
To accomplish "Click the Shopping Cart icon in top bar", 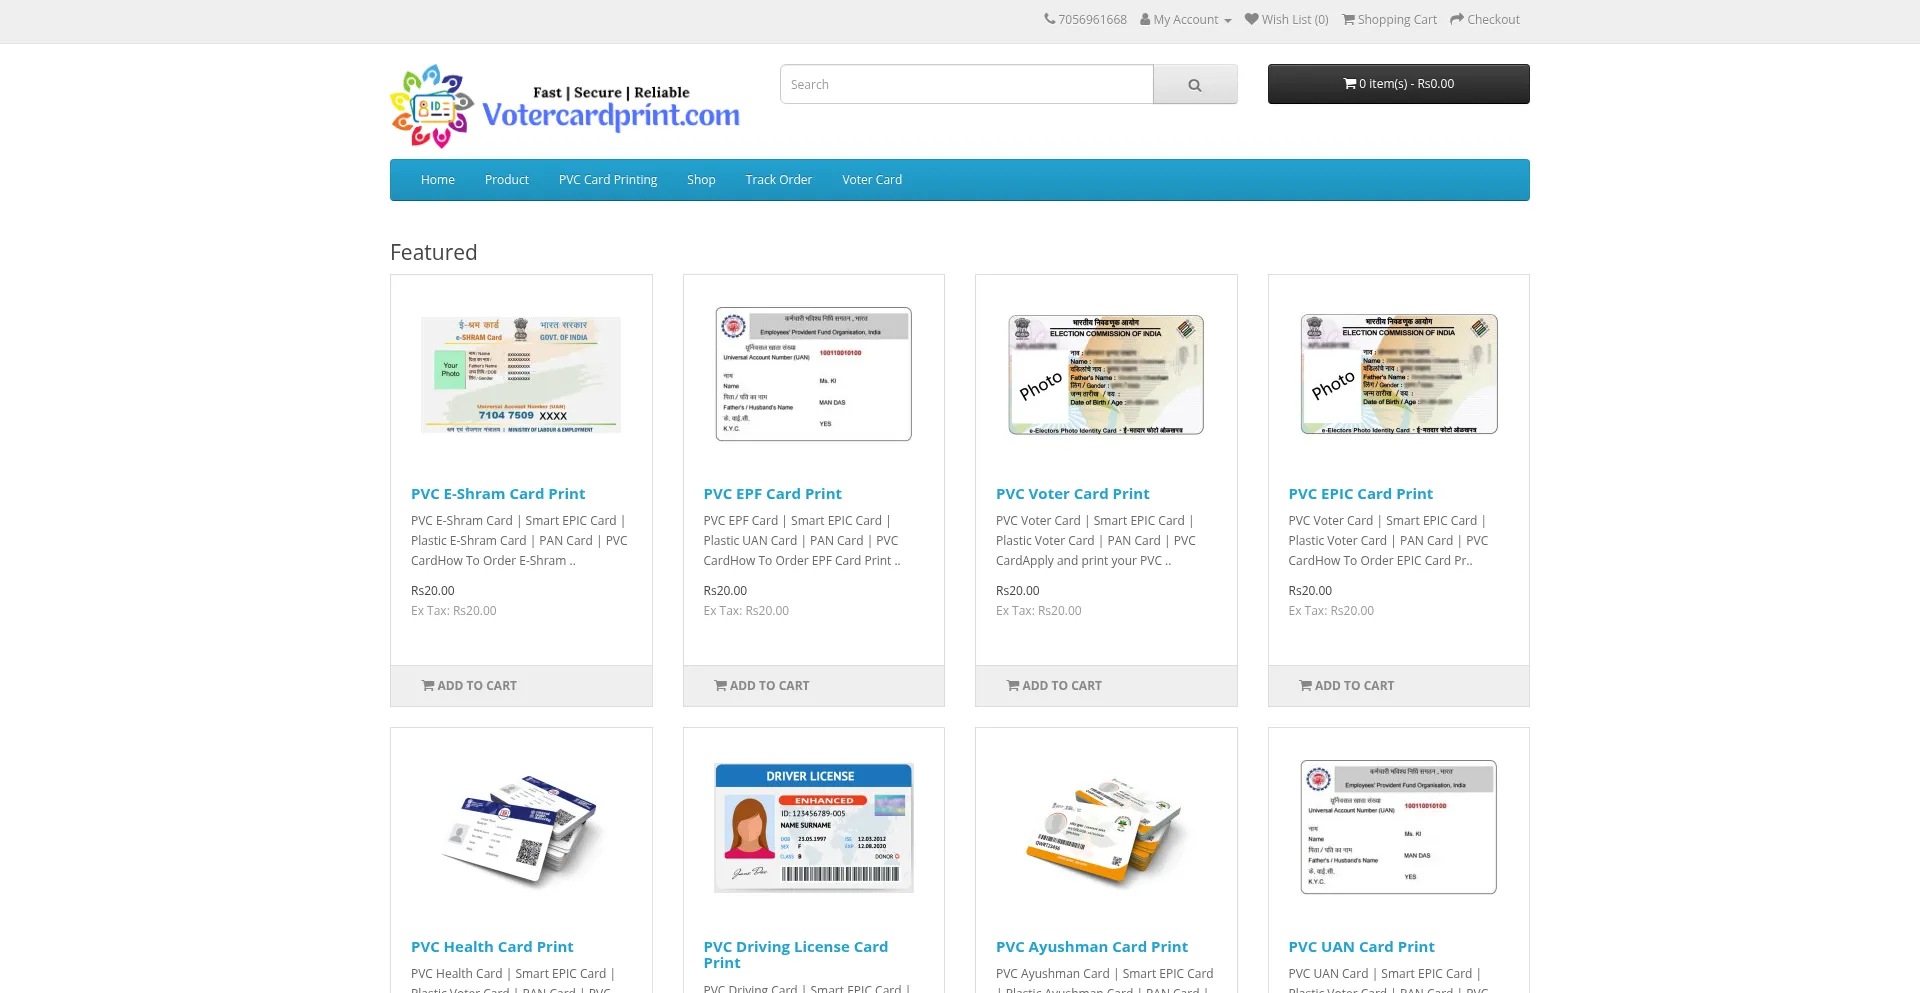I will tap(1348, 19).
